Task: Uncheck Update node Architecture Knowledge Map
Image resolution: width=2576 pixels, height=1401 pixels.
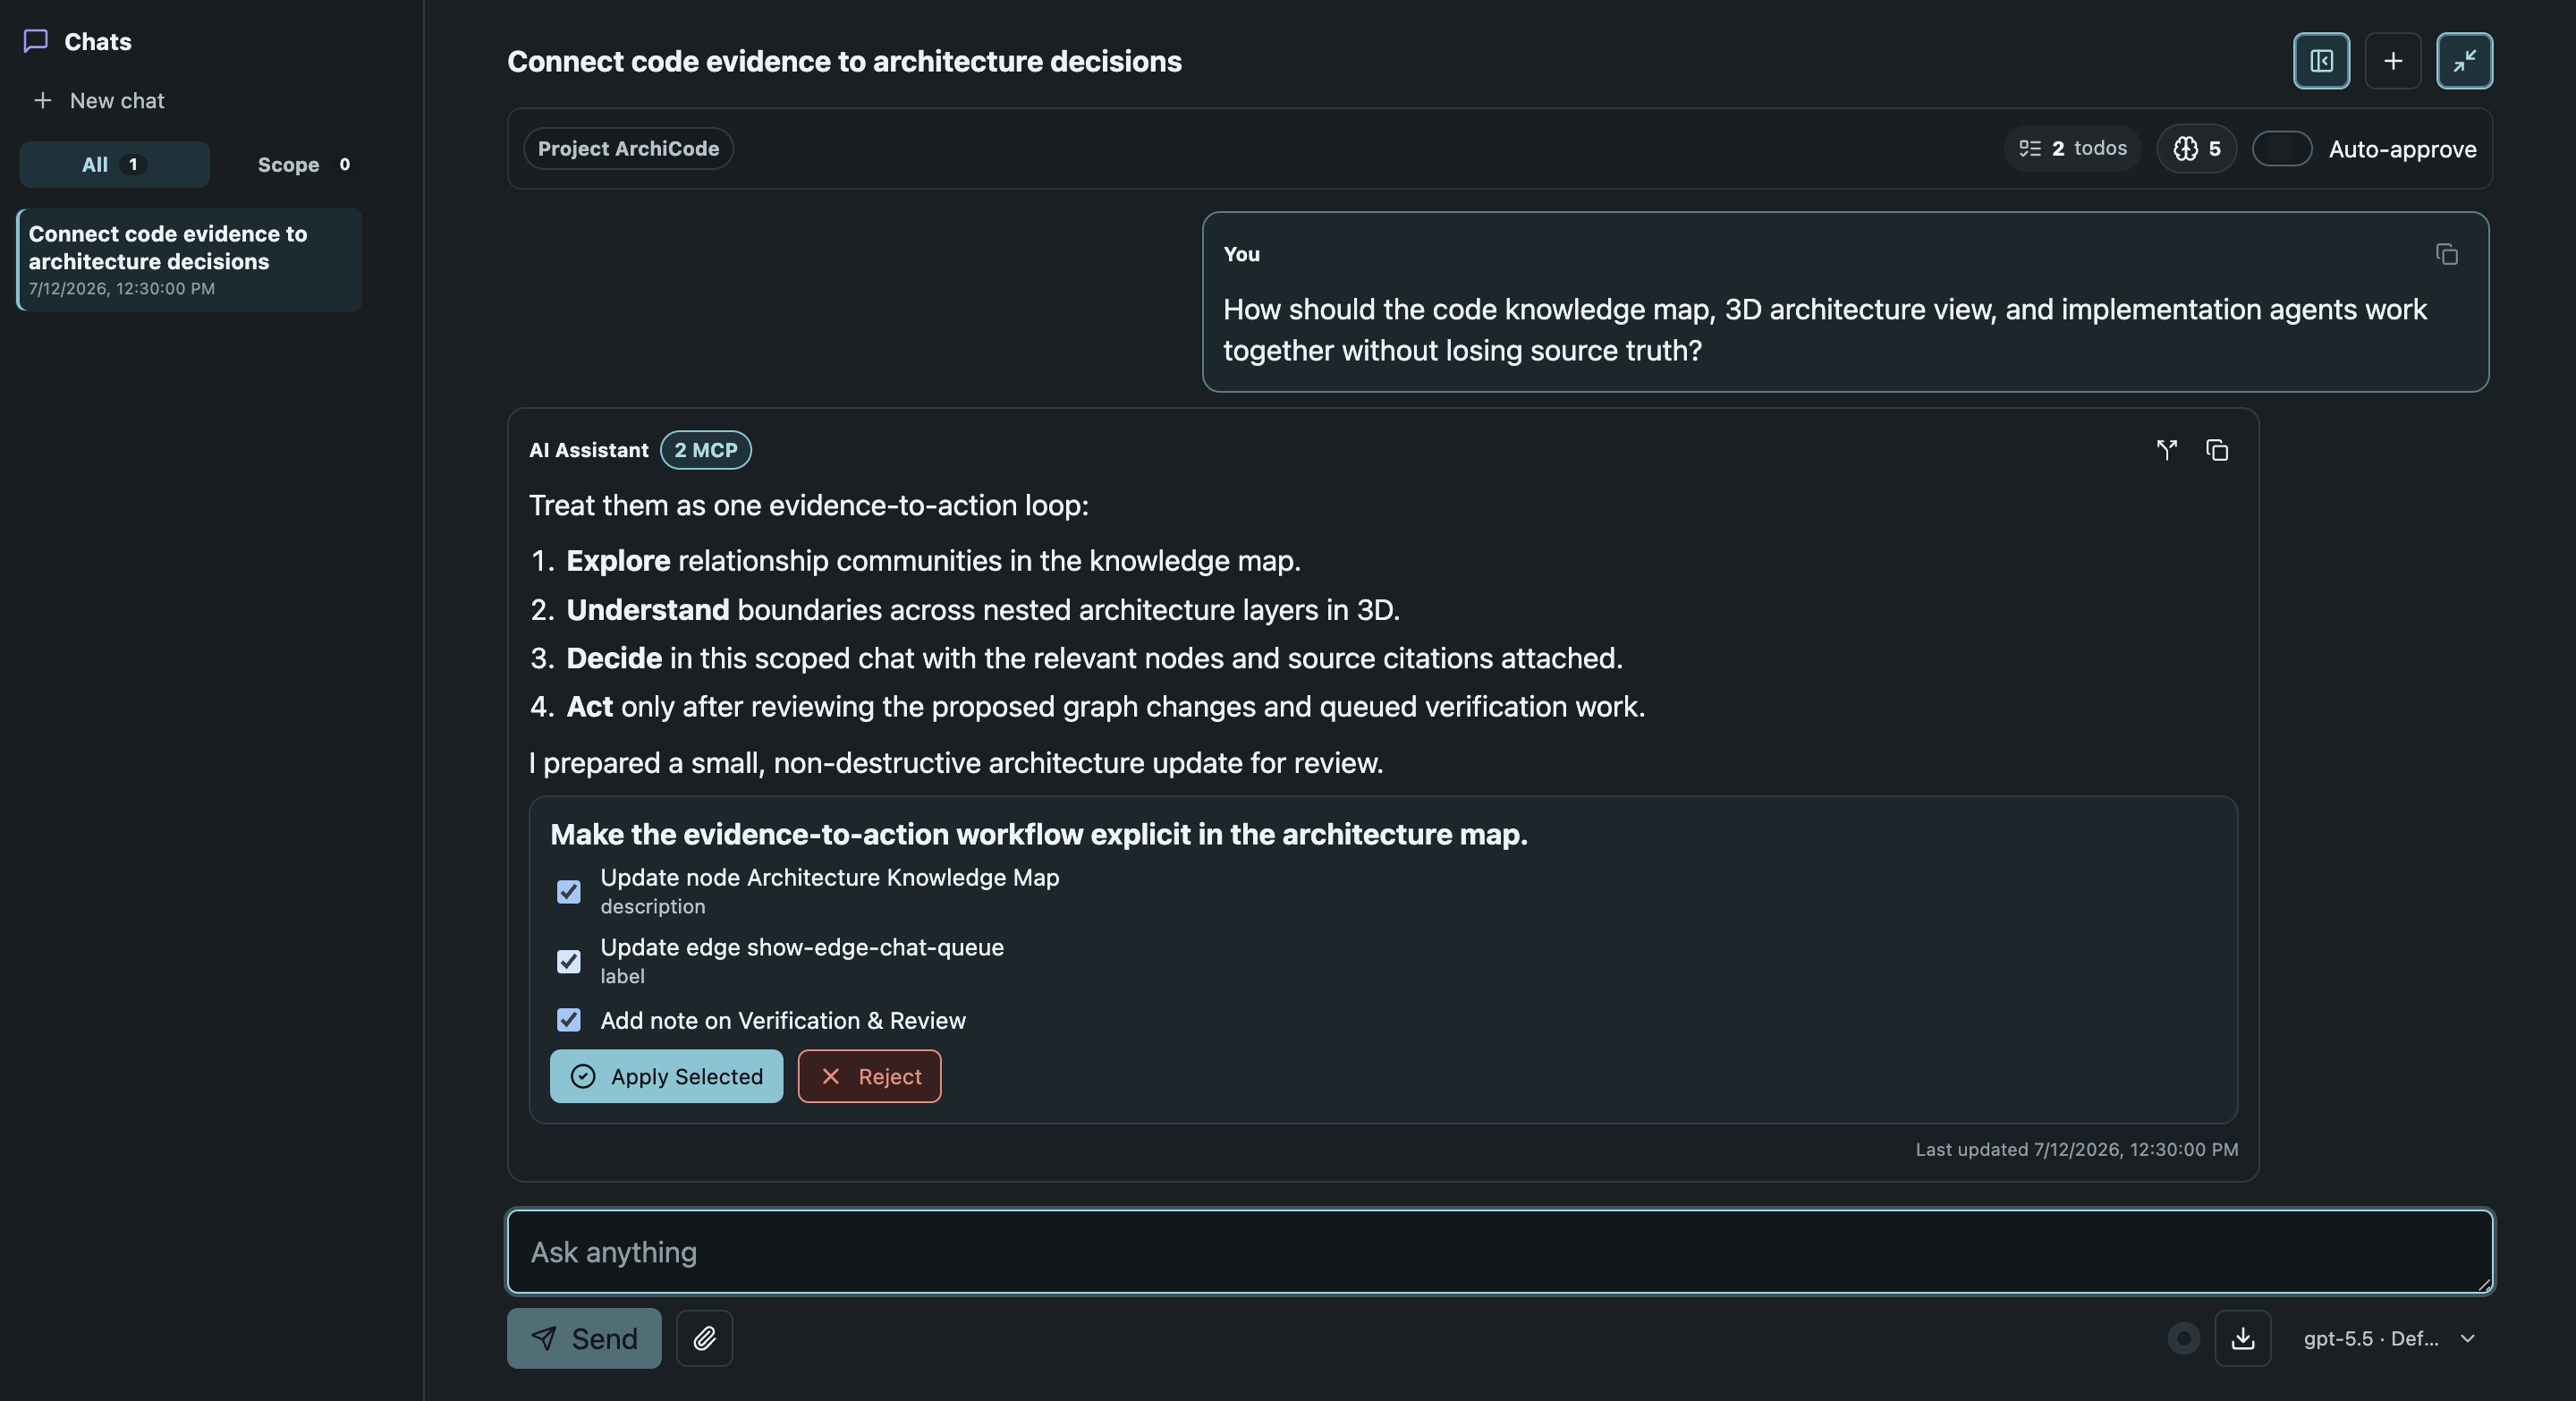Action: coord(568,891)
